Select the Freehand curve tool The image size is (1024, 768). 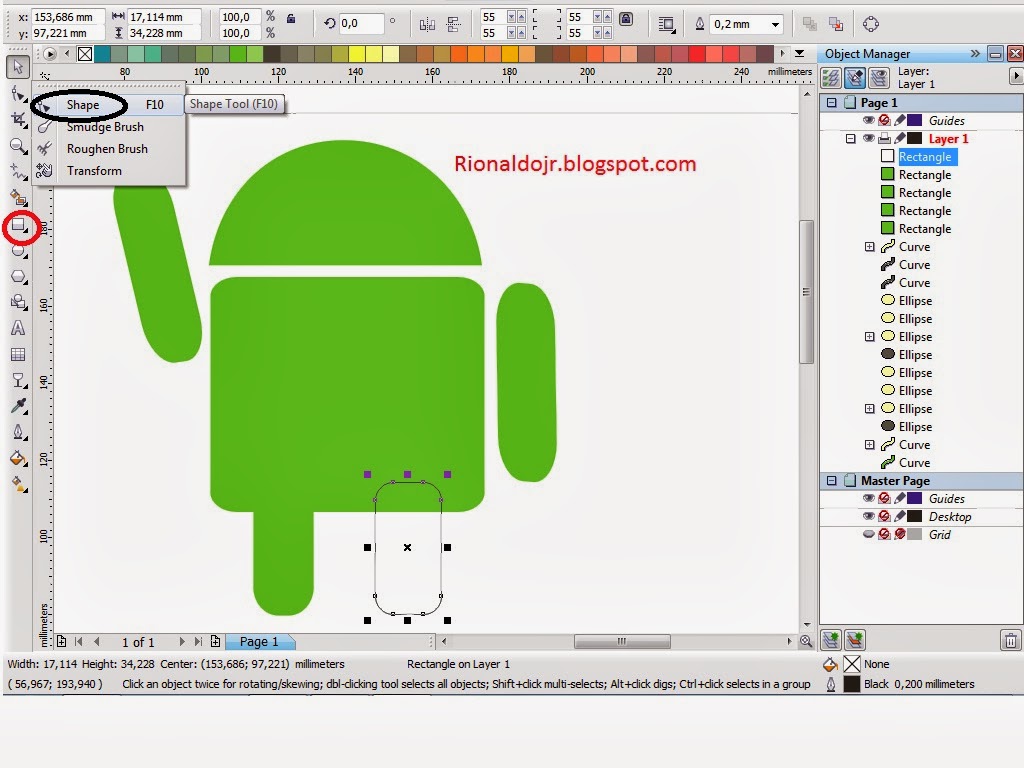[18, 172]
